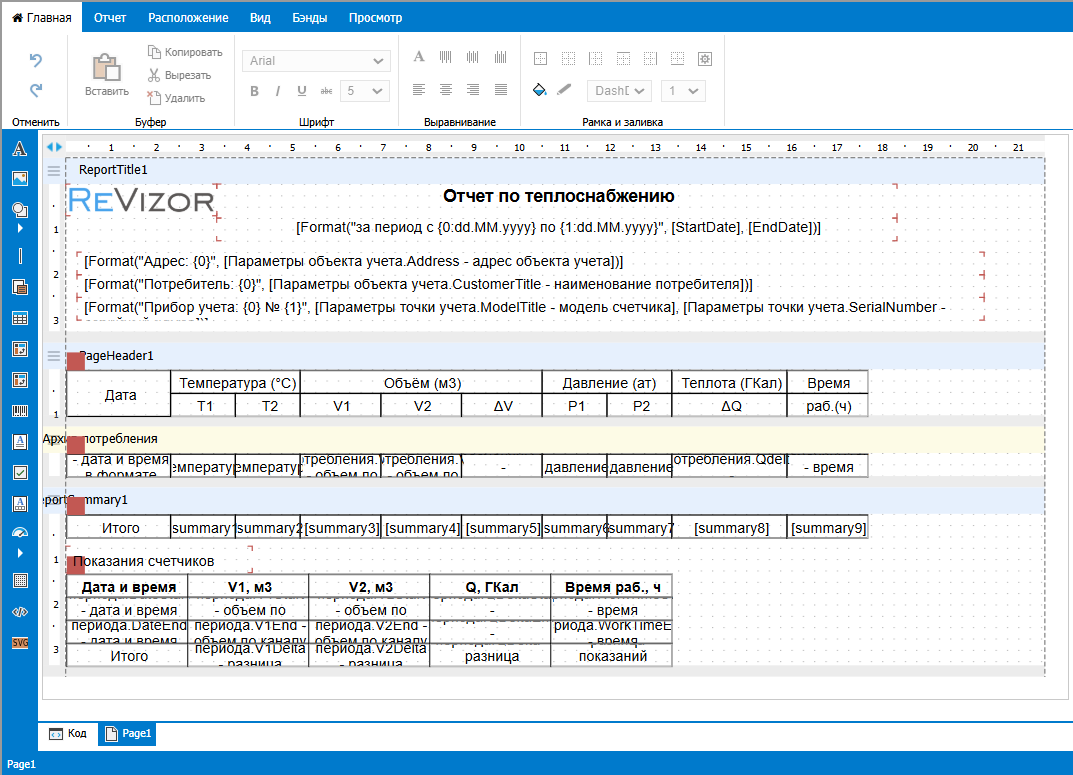
Task: Open the line width dropdown showing 1
Action: [684, 91]
